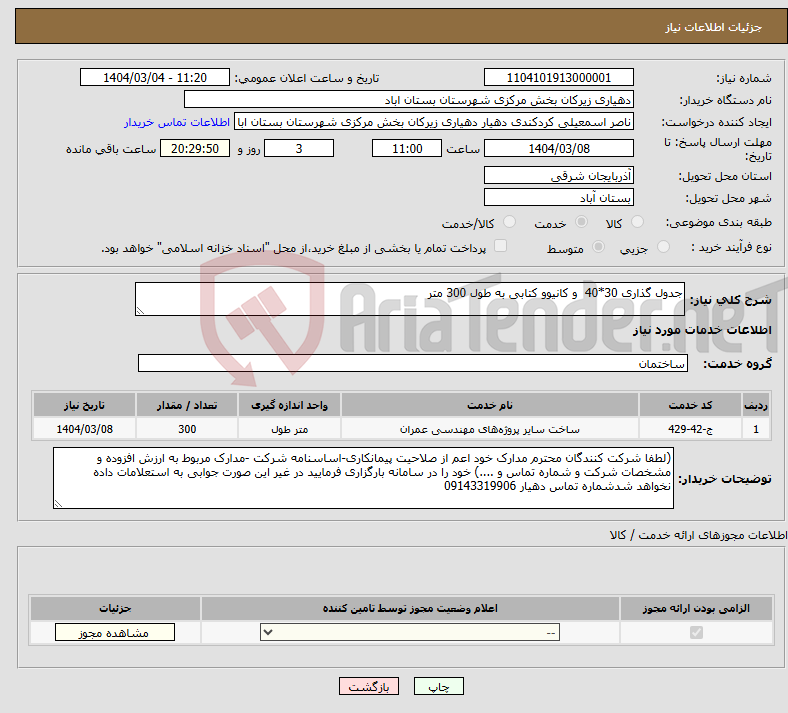Viewport: 788px width, 713px height.
Task: Click the remaining time field 20:29:50
Action: pyautogui.click(x=195, y=148)
